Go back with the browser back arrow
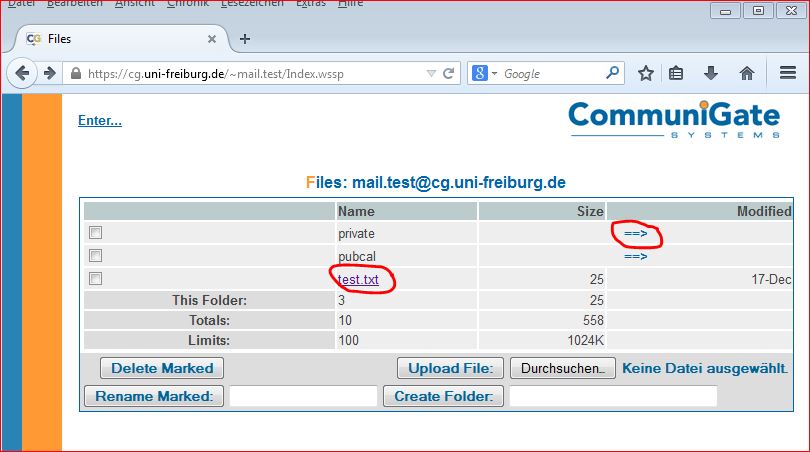The width and height of the screenshot is (810, 452). click(x=22, y=73)
